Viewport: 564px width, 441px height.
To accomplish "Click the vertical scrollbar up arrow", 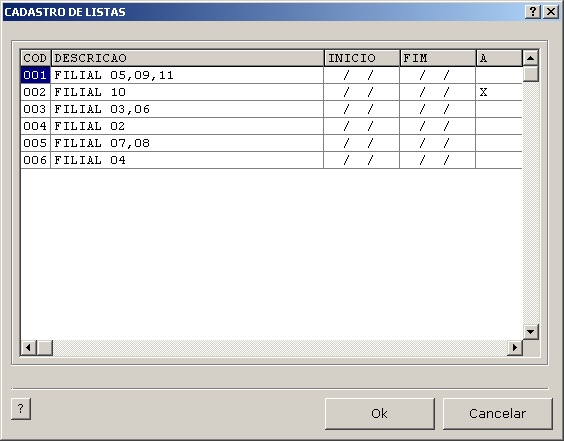I will click(531, 58).
